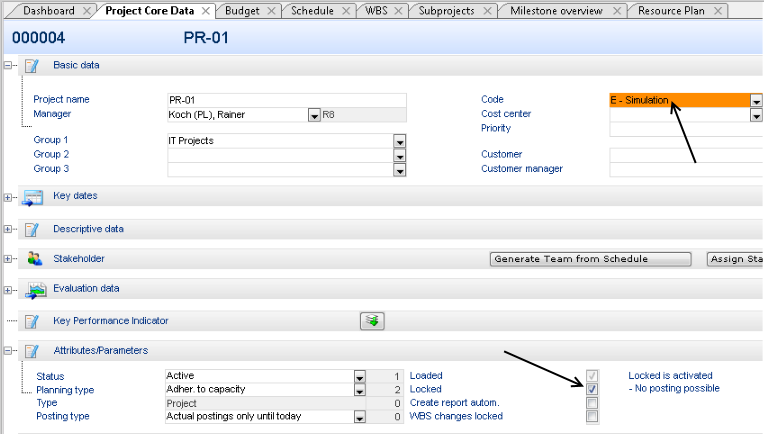Image resolution: width=764 pixels, height=434 pixels.
Task: Toggle the Loaded checkbox
Action: coord(592,376)
